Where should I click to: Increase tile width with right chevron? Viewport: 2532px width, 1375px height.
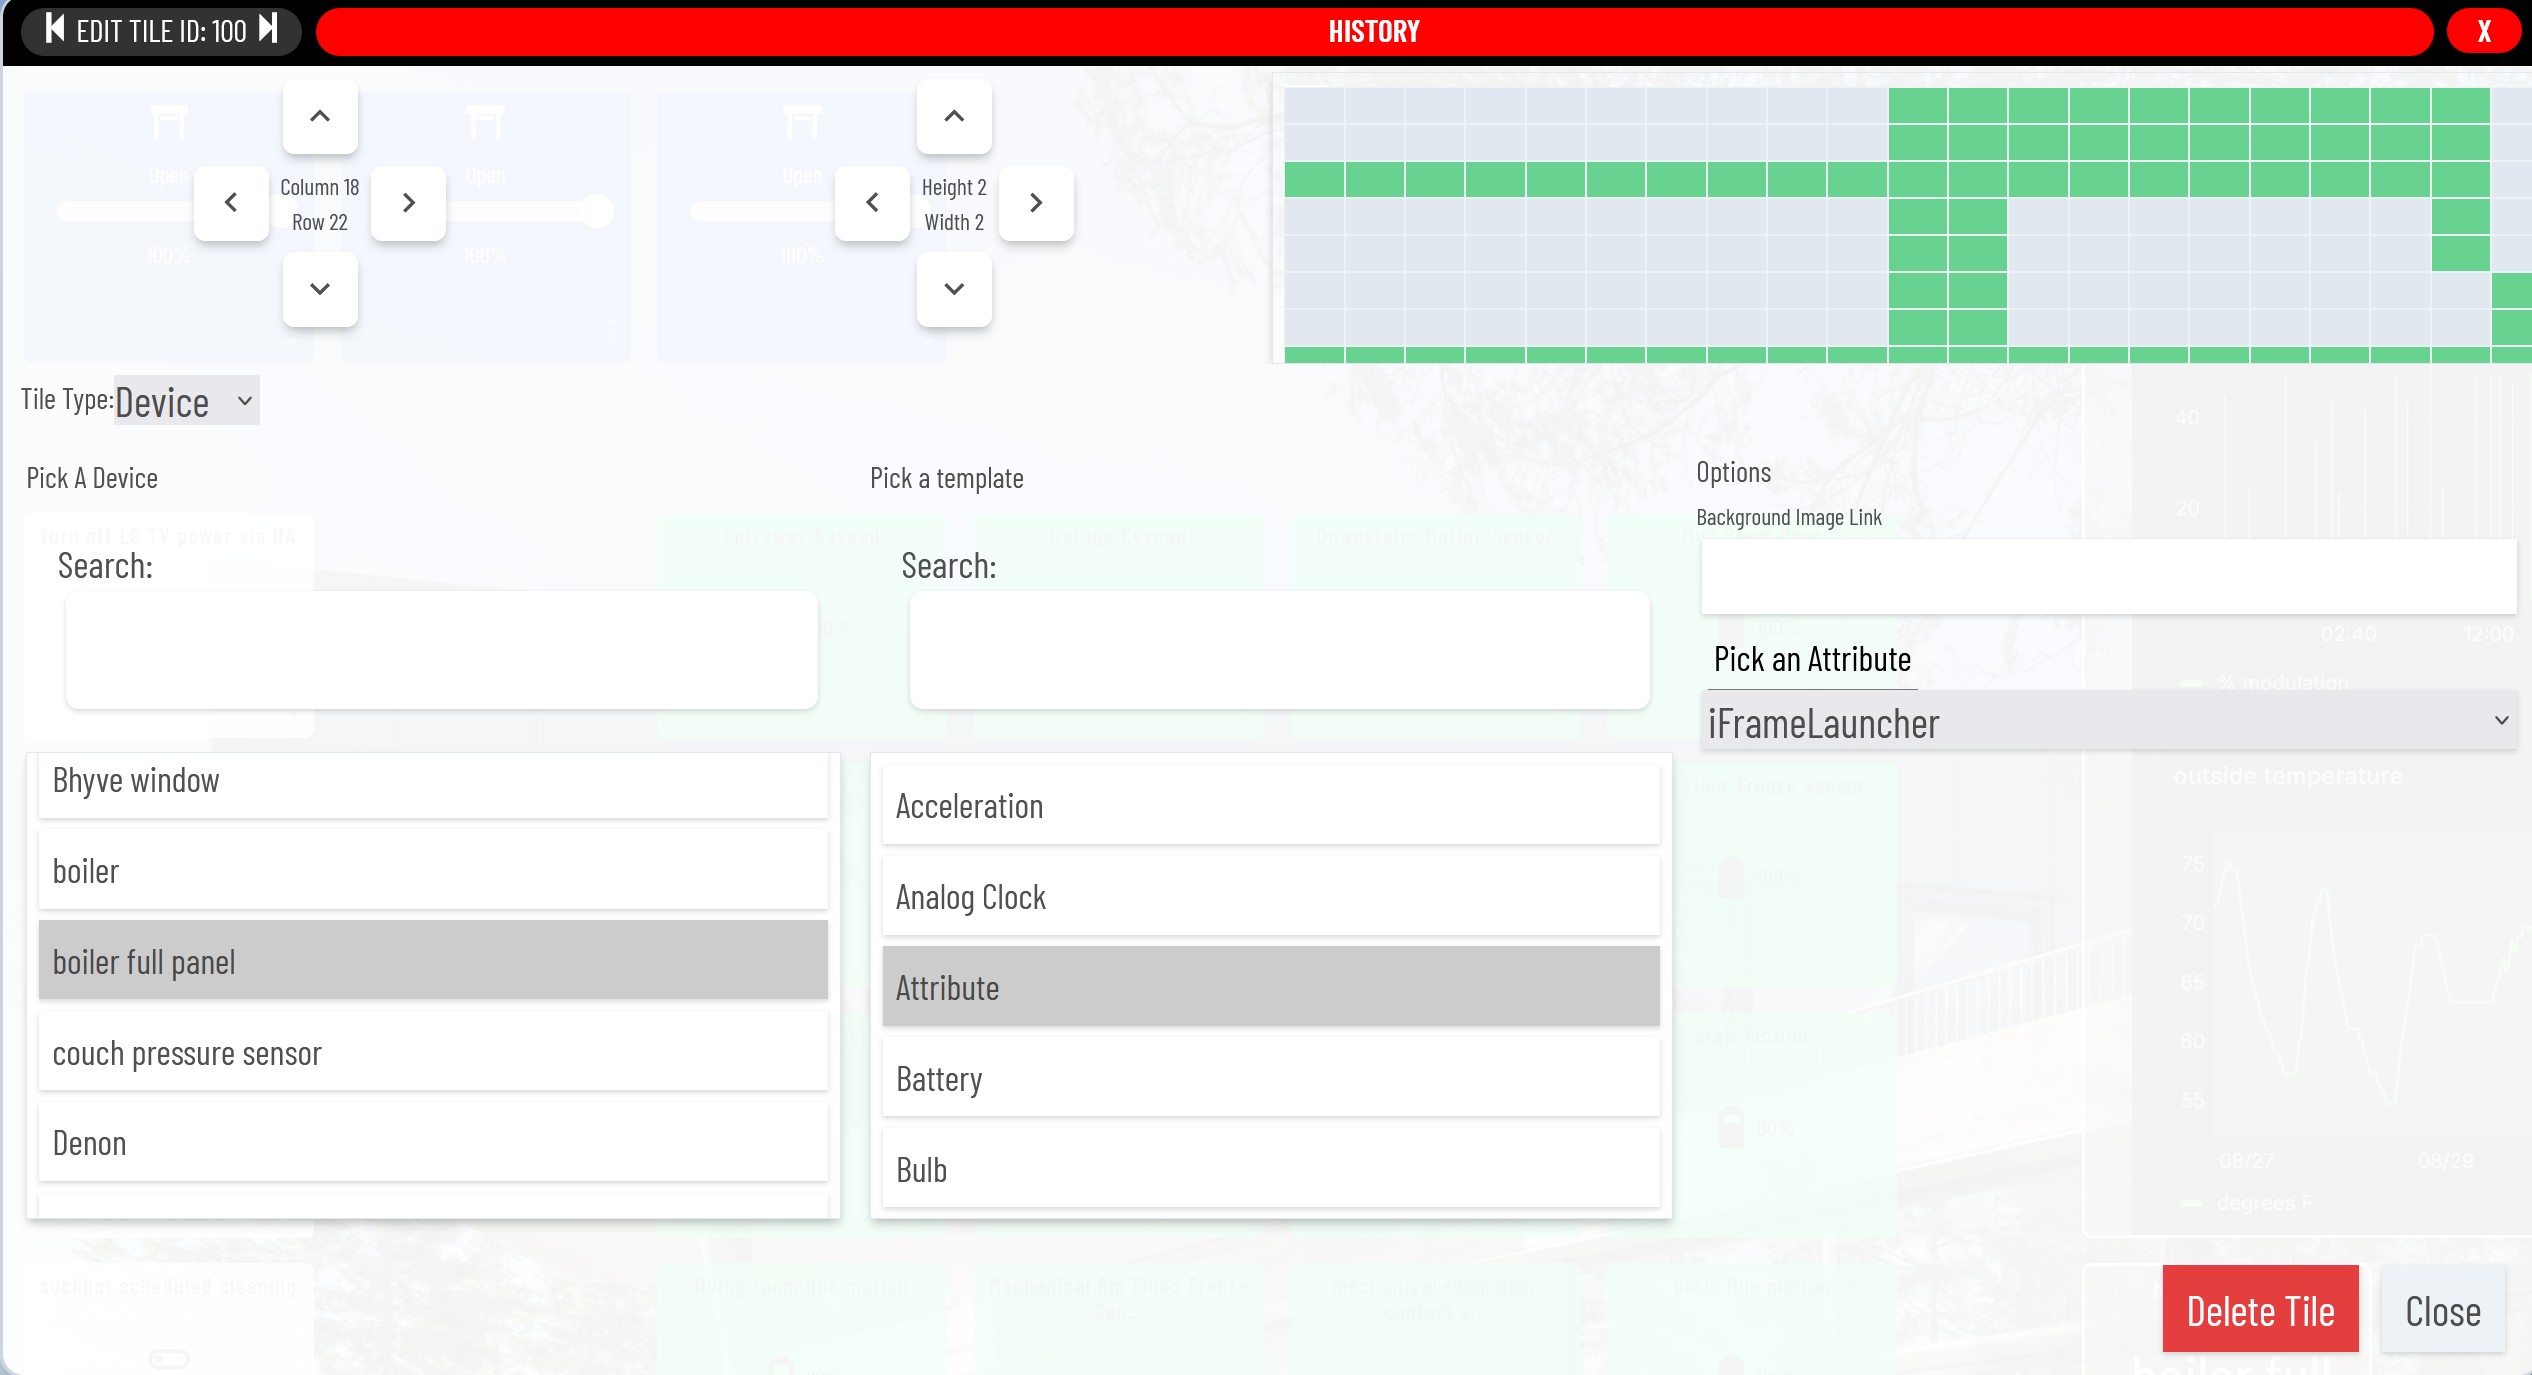click(1036, 203)
